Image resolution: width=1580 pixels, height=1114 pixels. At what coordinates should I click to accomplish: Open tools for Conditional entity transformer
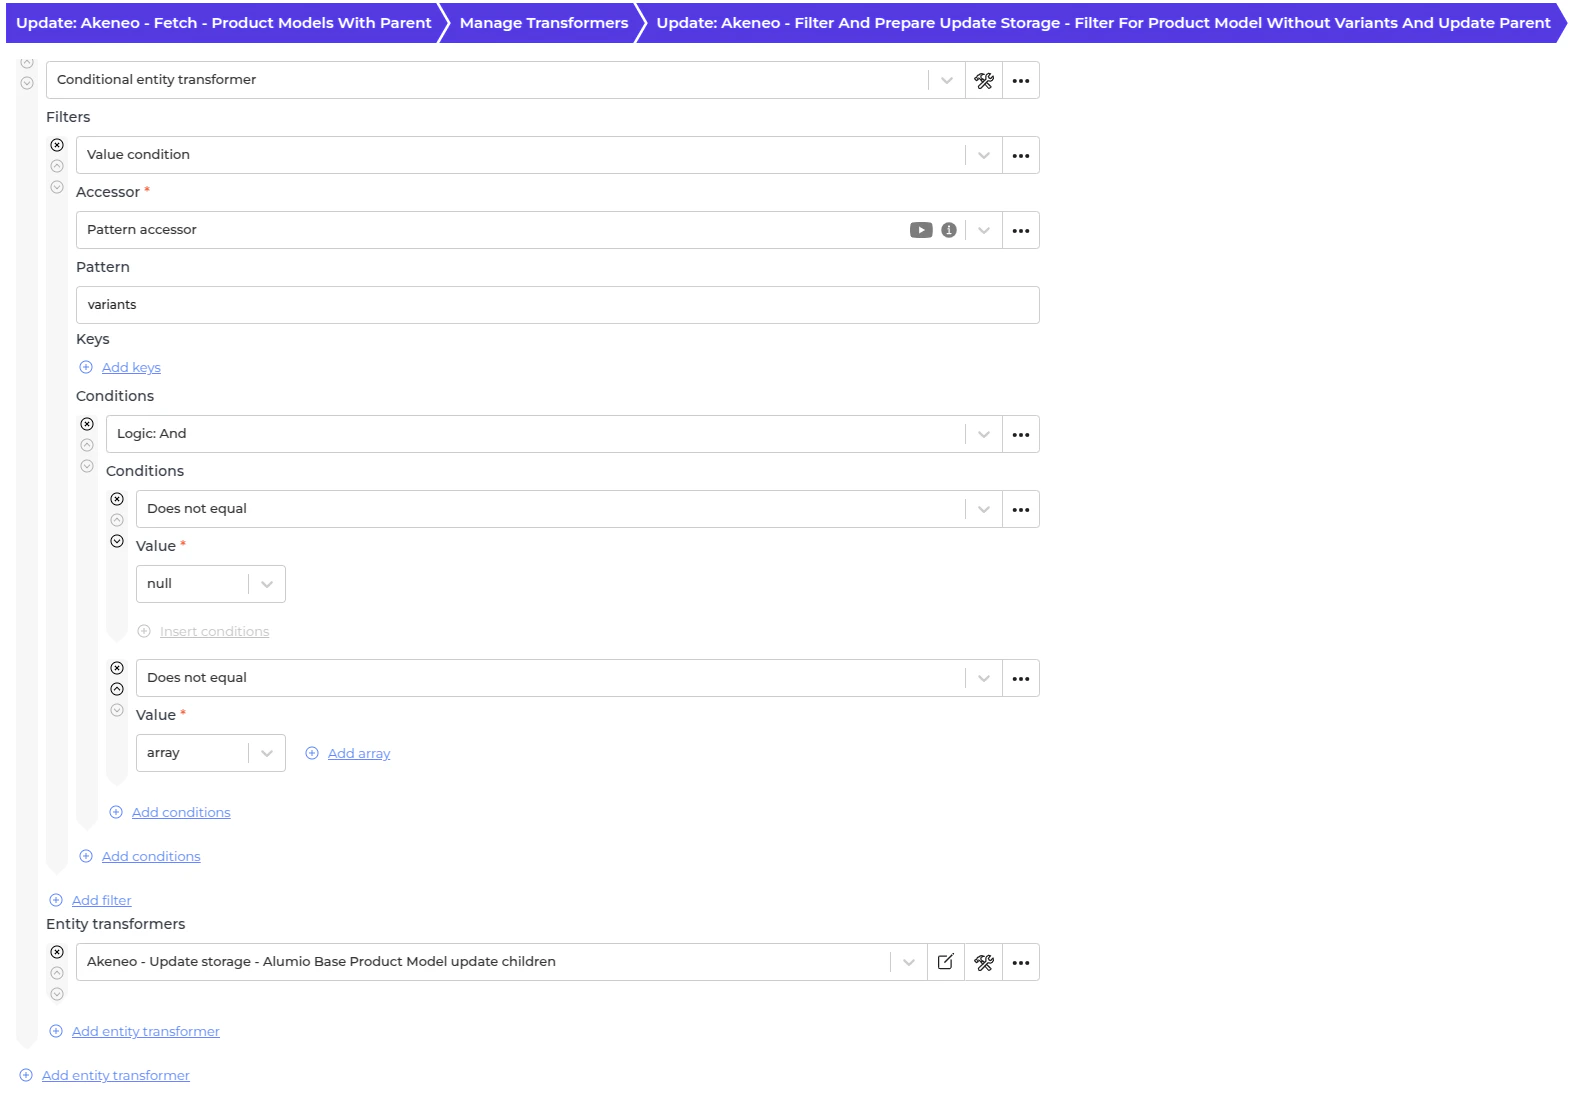click(x=984, y=80)
